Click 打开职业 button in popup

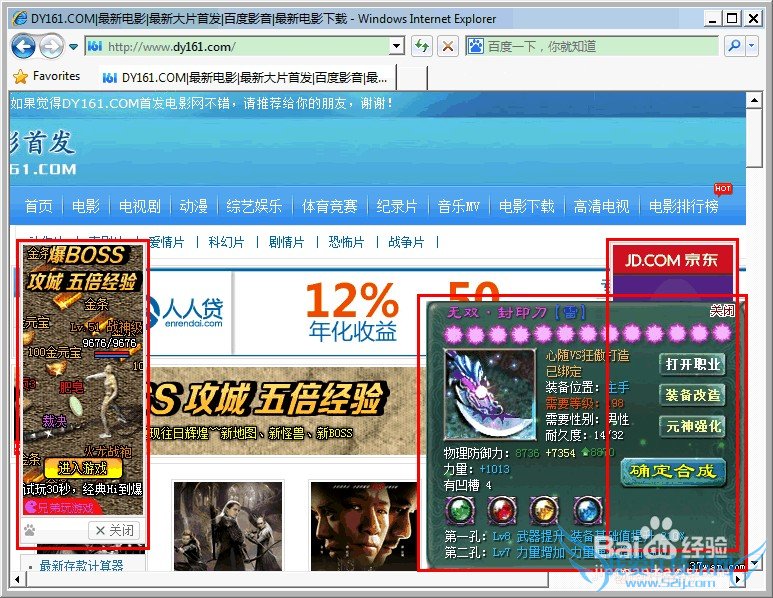coord(692,364)
